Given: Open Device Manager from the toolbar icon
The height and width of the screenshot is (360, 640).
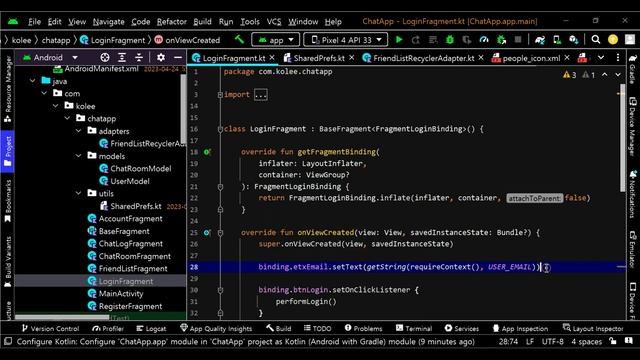Looking at the screenshot, I should (x=557, y=40).
